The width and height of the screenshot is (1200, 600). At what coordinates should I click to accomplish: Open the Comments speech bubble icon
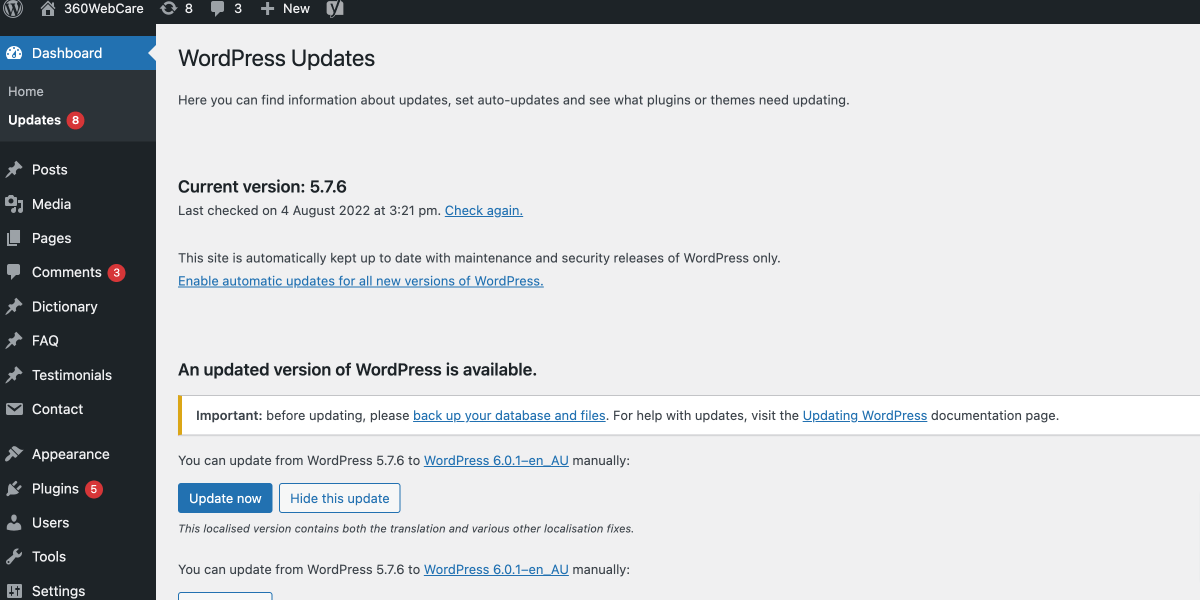[14, 271]
